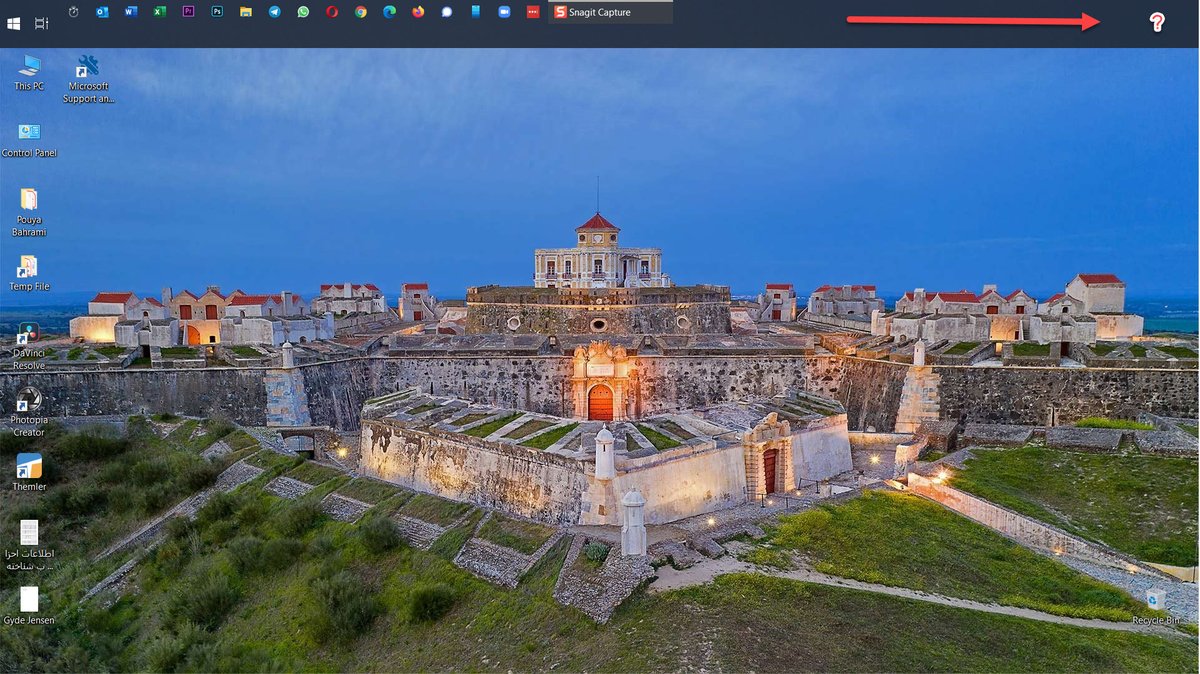Open the Recycle Bin
This screenshot has height=674, width=1200.
tap(1155, 600)
